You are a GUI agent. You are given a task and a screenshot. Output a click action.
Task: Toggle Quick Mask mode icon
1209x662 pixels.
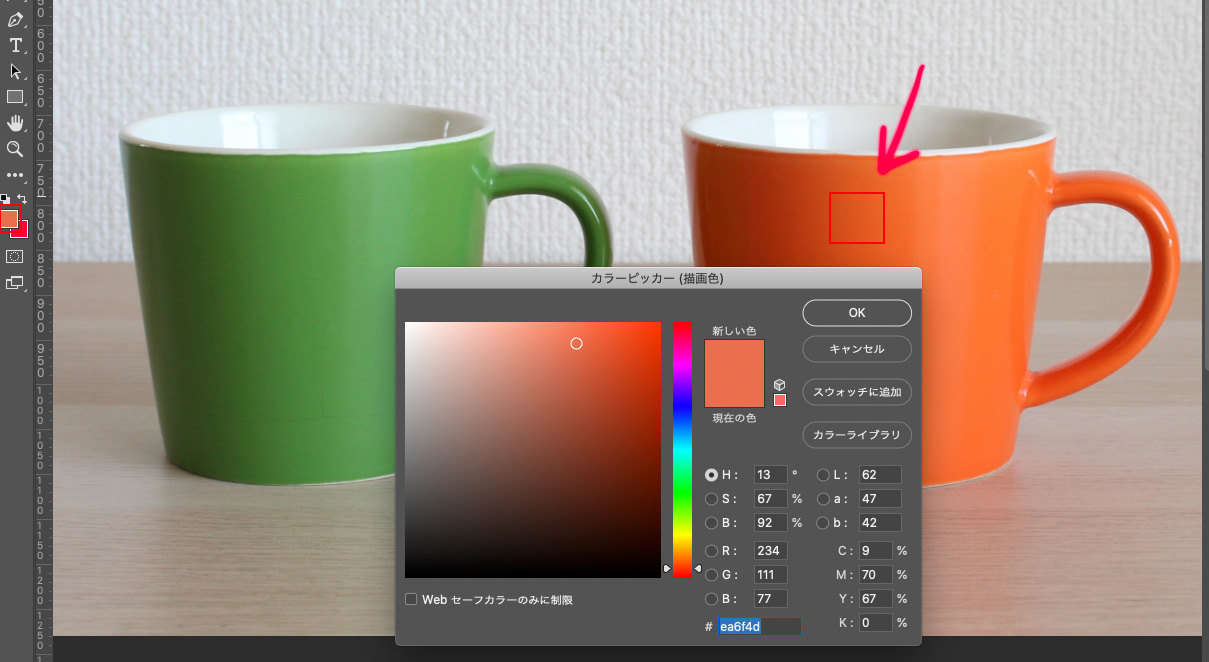tap(15, 257)
